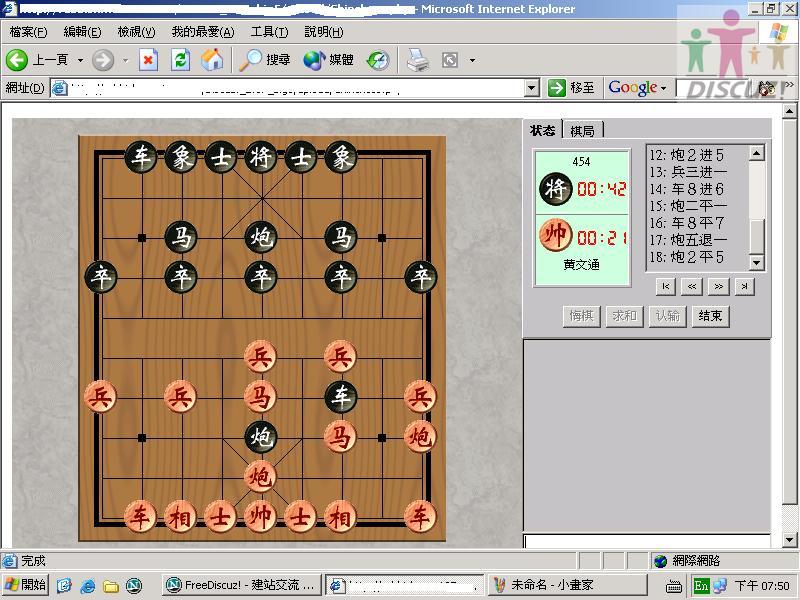This screenshot has height=600, width=800.
Task: Open the 編輯(E) menu
Action: 82,32
